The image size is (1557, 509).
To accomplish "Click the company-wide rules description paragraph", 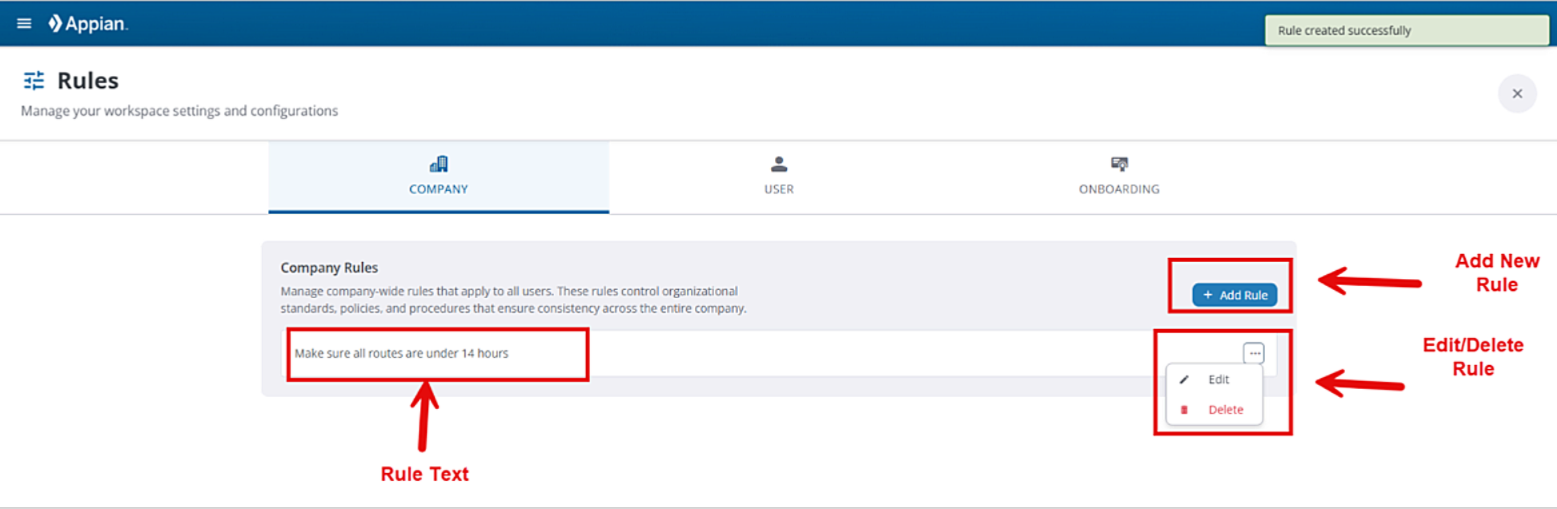I will (x=514, y=300).
